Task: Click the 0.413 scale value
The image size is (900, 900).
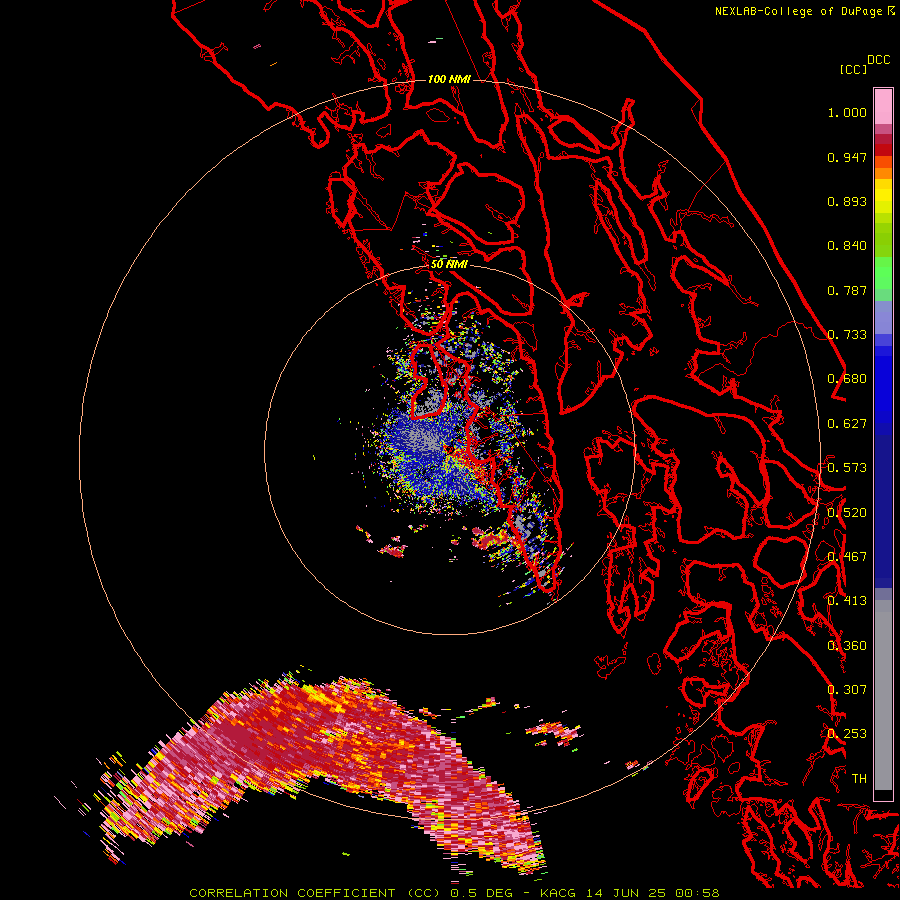Action: tap(847, 601)
